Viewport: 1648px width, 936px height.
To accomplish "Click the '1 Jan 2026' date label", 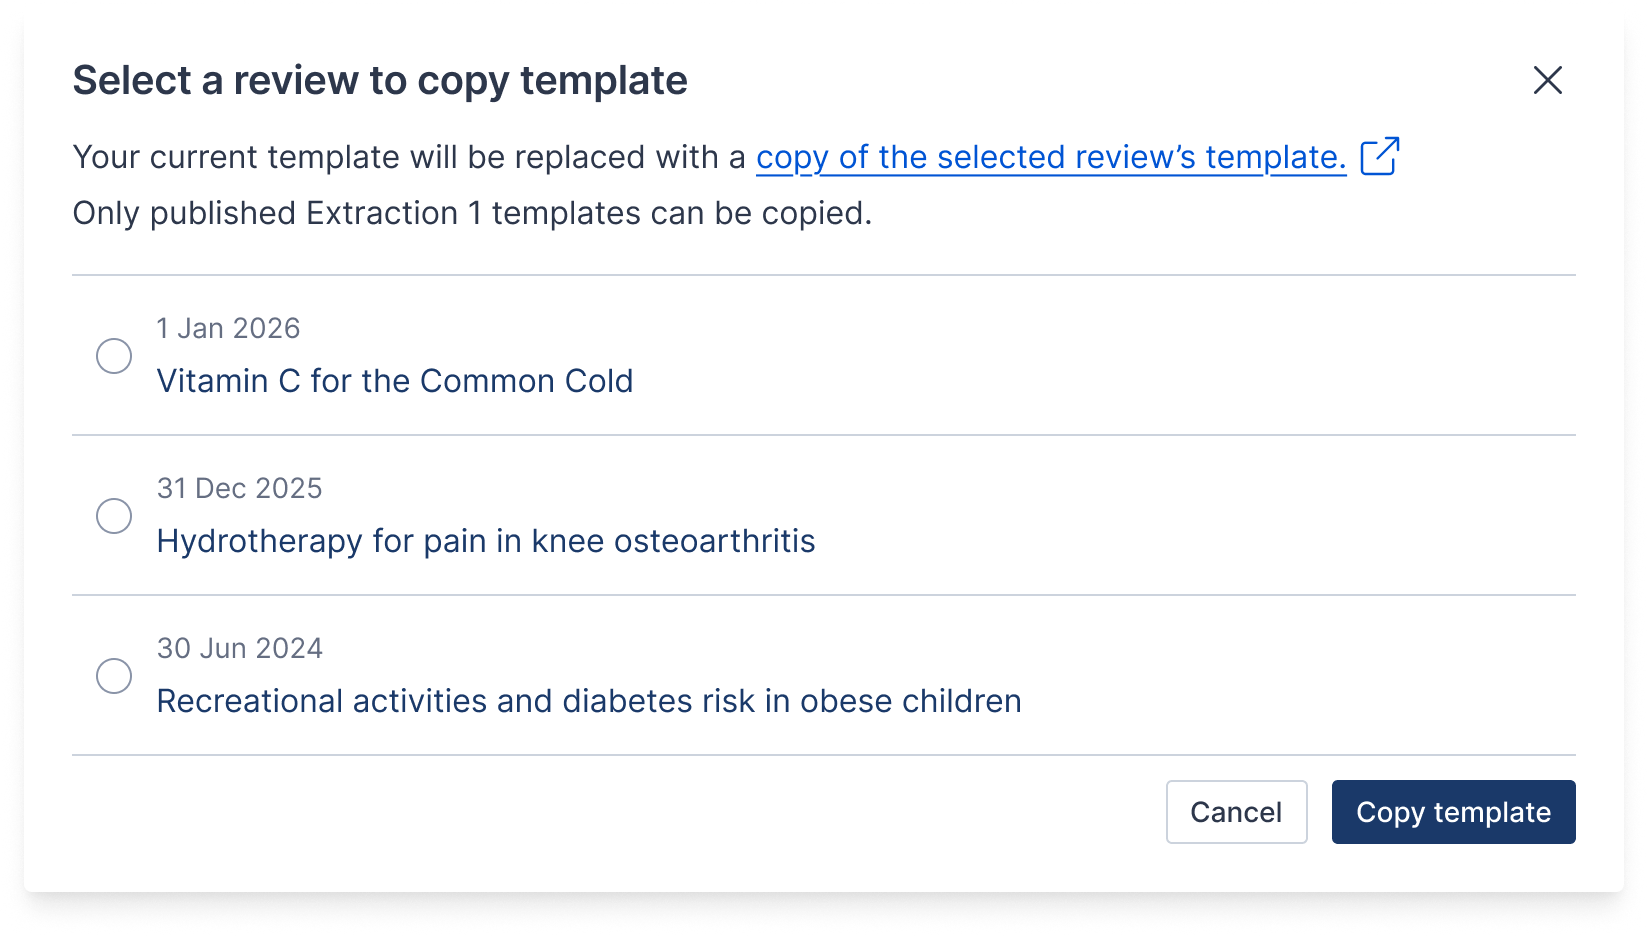I will (x=228, y=328).
